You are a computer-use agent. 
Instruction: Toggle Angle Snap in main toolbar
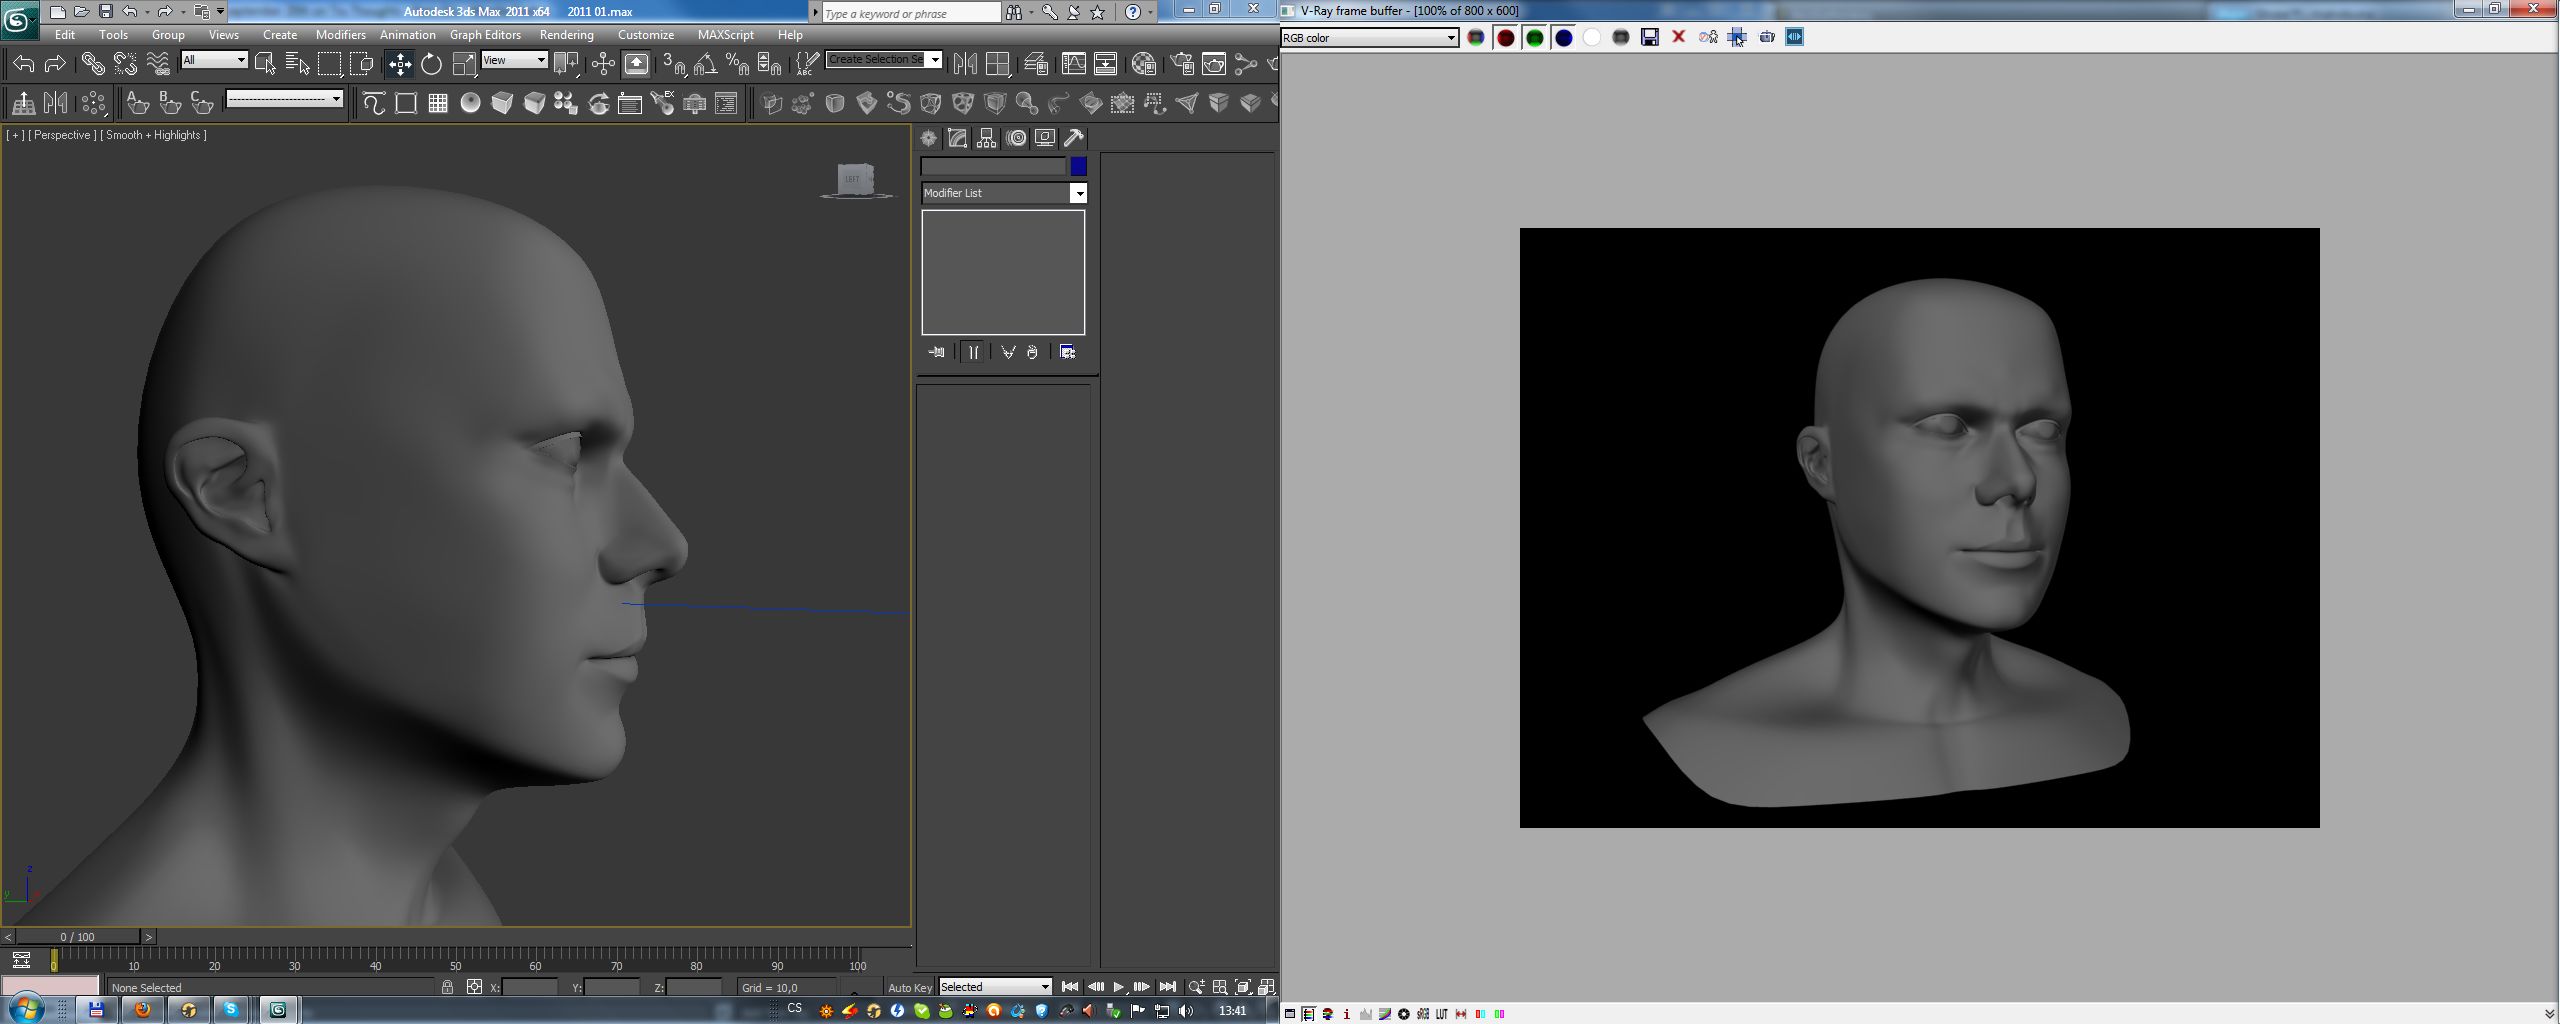point(706,64)
